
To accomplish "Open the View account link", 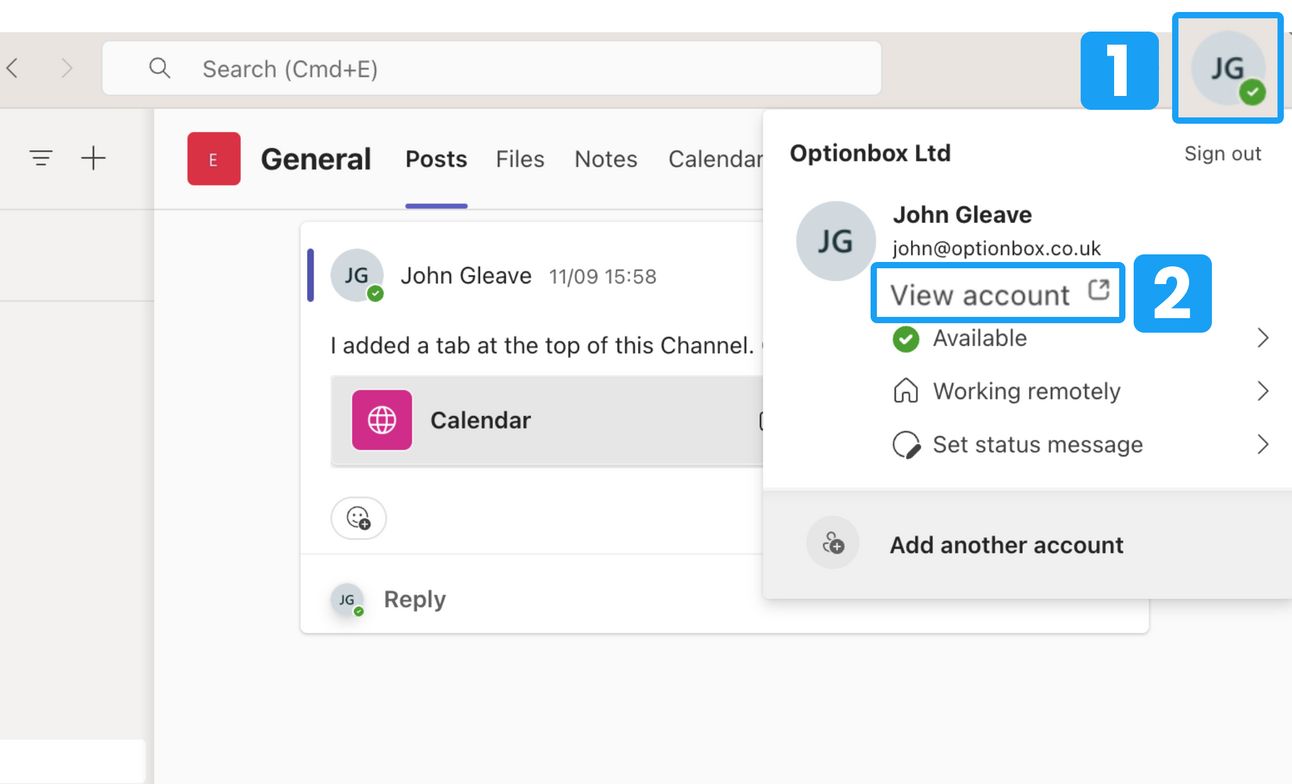I will (x=998, y=293).
